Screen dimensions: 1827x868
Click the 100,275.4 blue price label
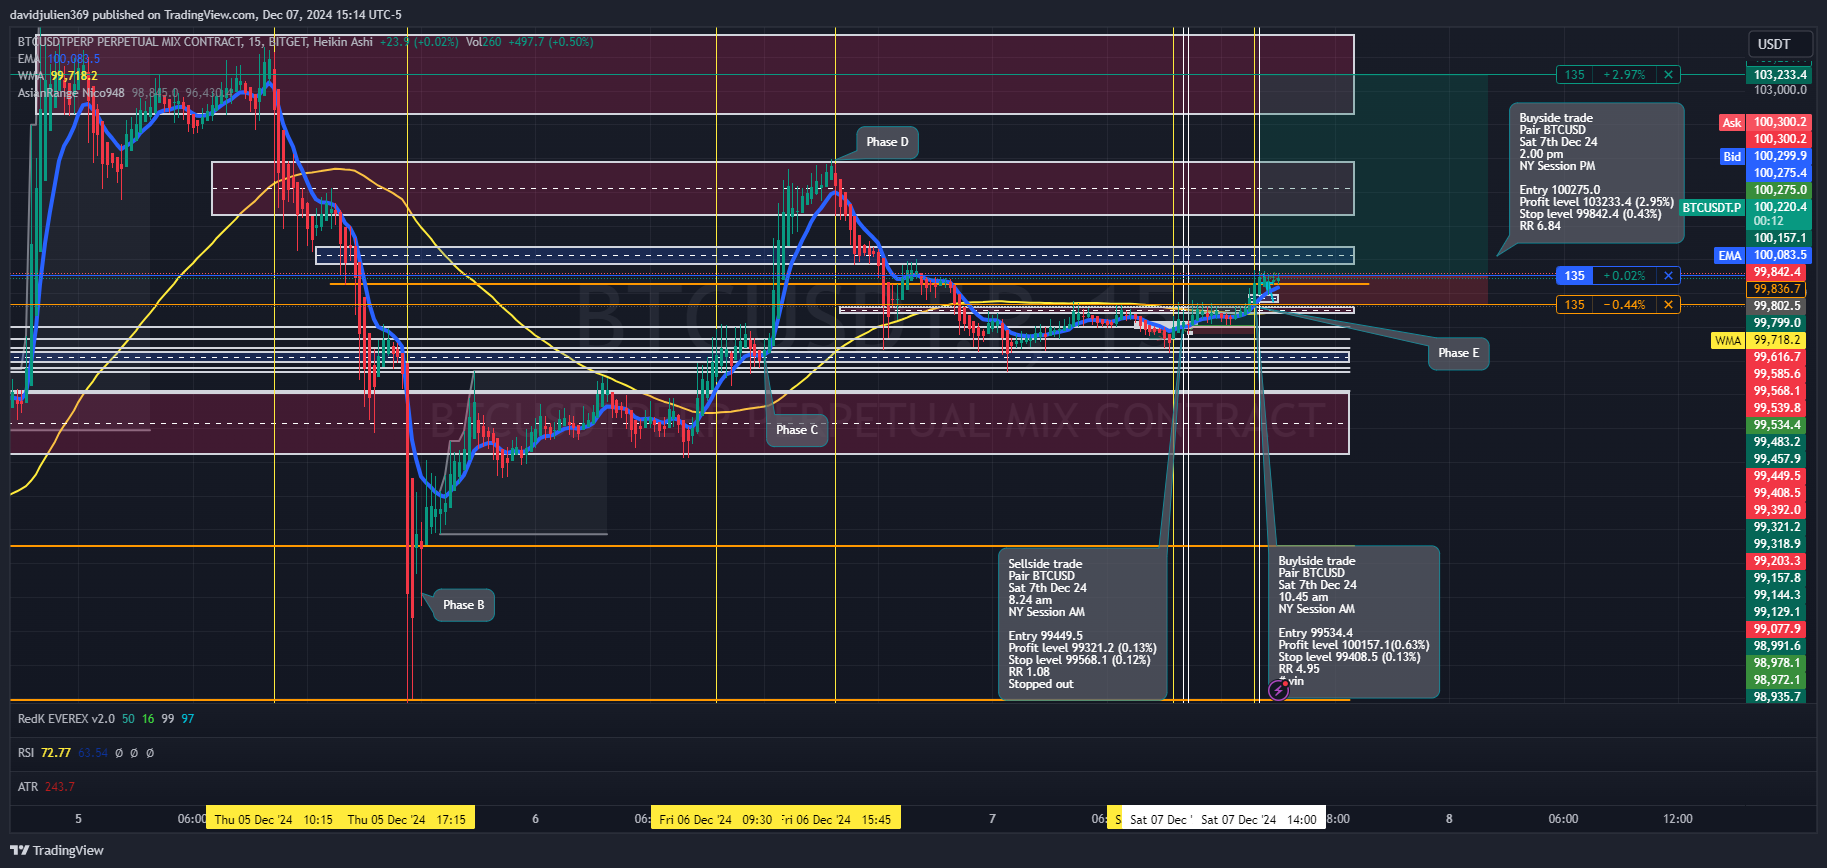(1780, 173)
